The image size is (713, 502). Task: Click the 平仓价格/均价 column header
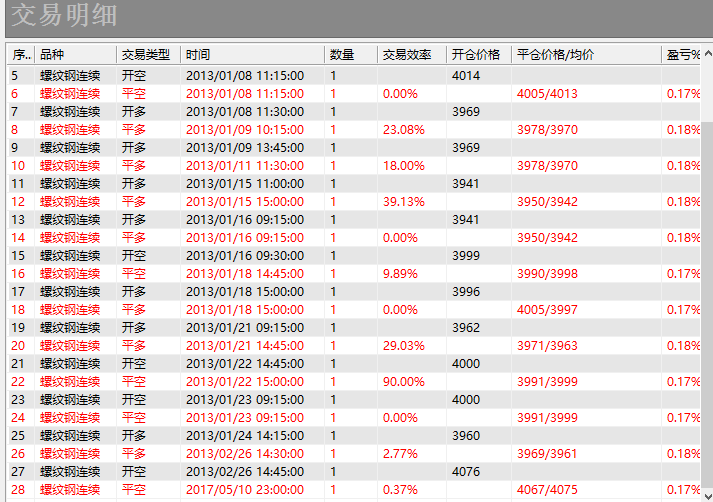tap(587, 55)
